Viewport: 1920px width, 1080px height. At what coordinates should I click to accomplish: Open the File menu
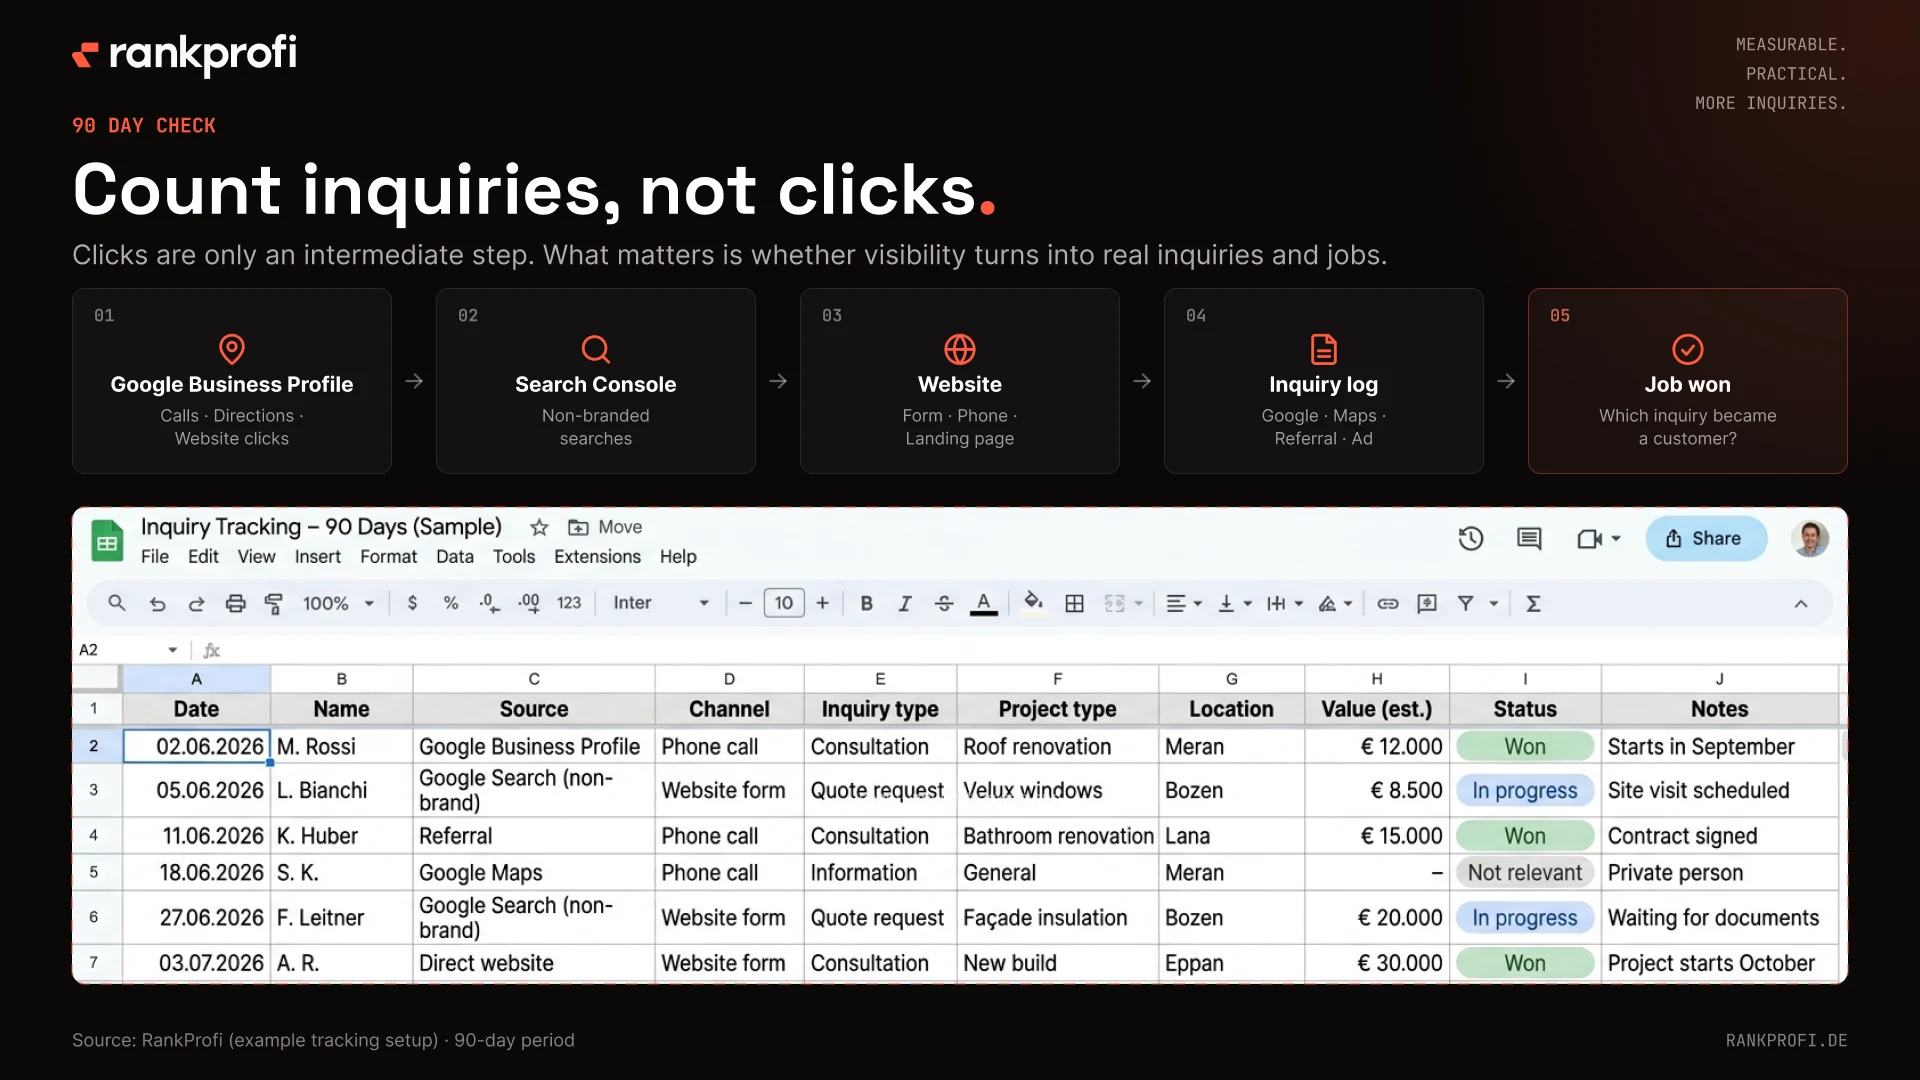pos(155,557)
